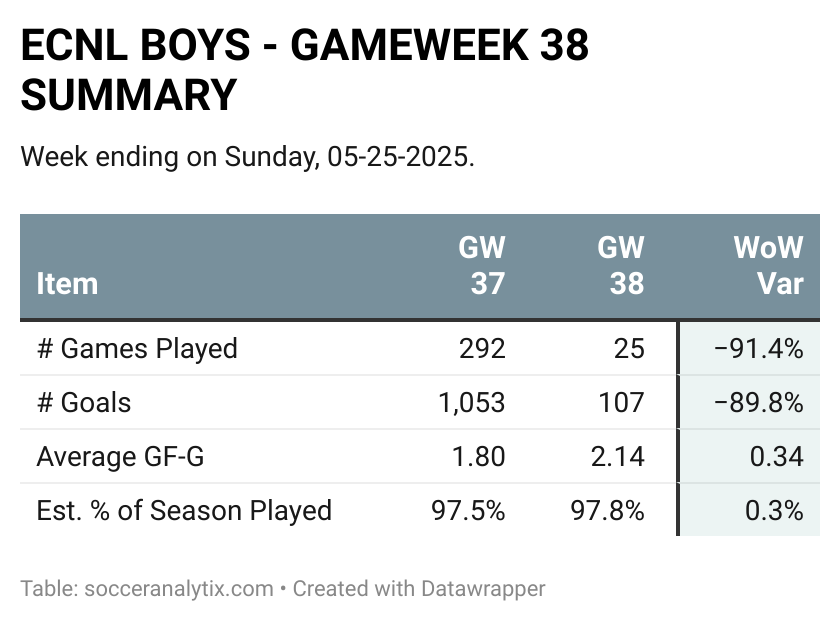
Task: Click the Average GF-G row label
Action: pos(121,456)
